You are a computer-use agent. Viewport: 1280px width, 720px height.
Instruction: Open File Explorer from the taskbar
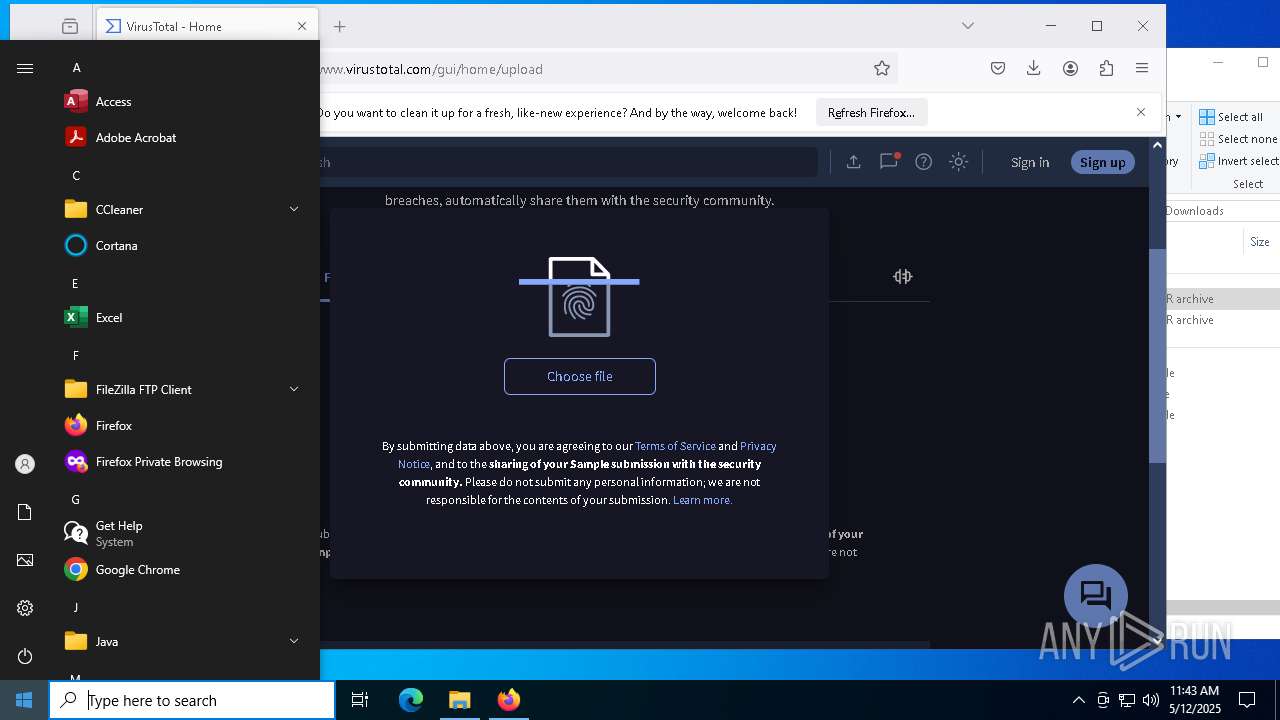click(460, 700)
